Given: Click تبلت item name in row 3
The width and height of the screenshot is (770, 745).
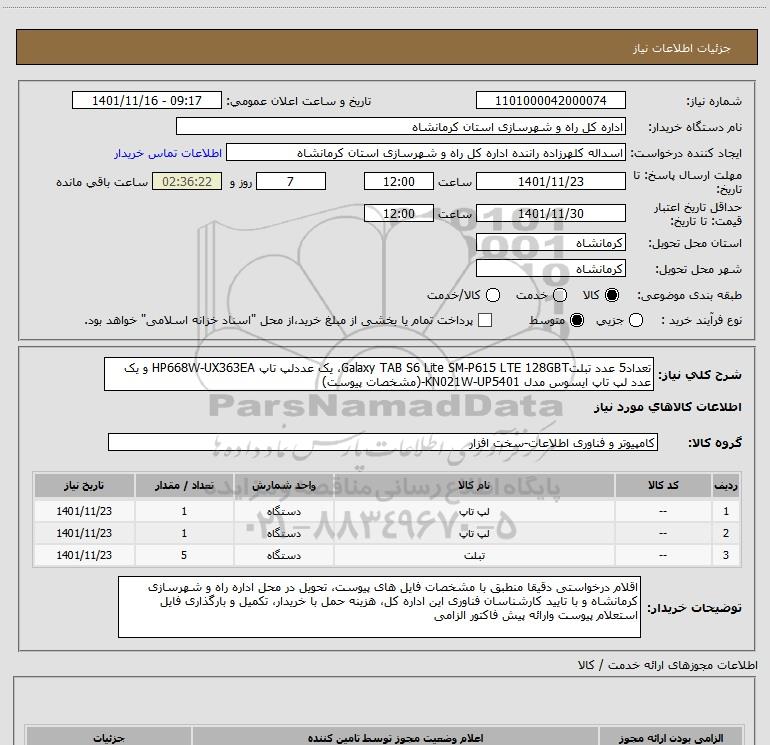Looking at the screenshot, I should click(x=474, y=555).
